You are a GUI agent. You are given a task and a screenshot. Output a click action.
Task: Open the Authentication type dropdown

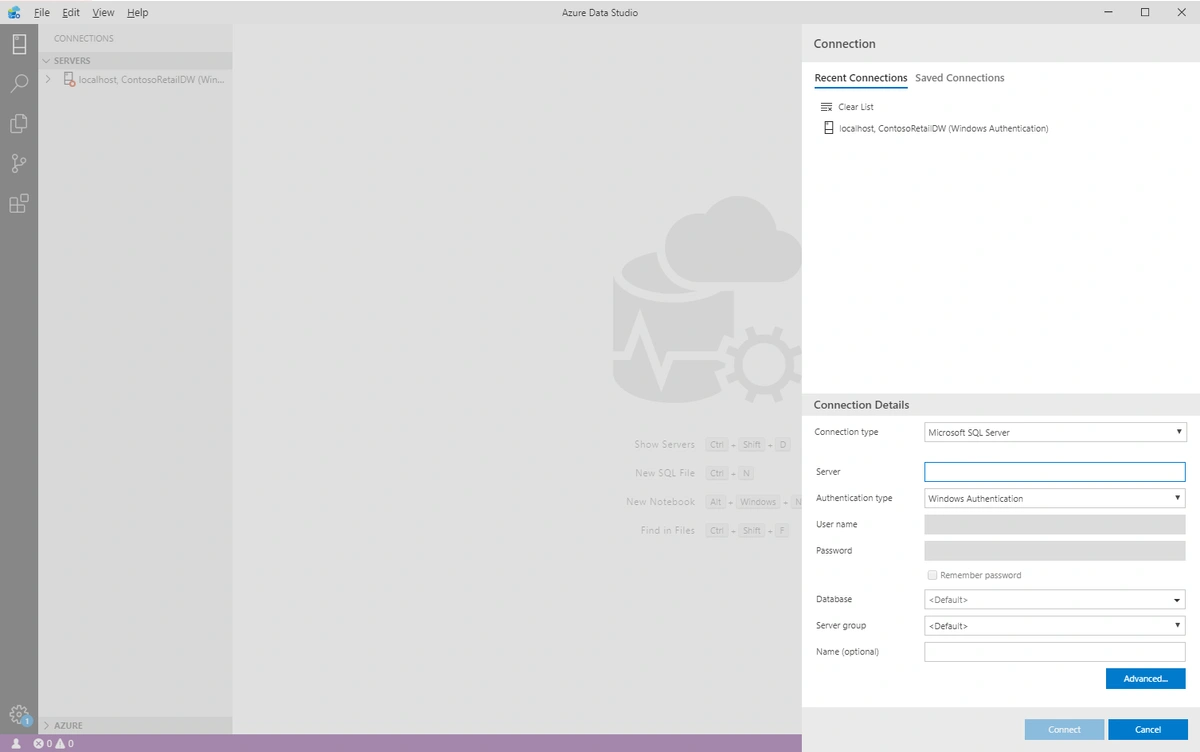[1055, 498]
